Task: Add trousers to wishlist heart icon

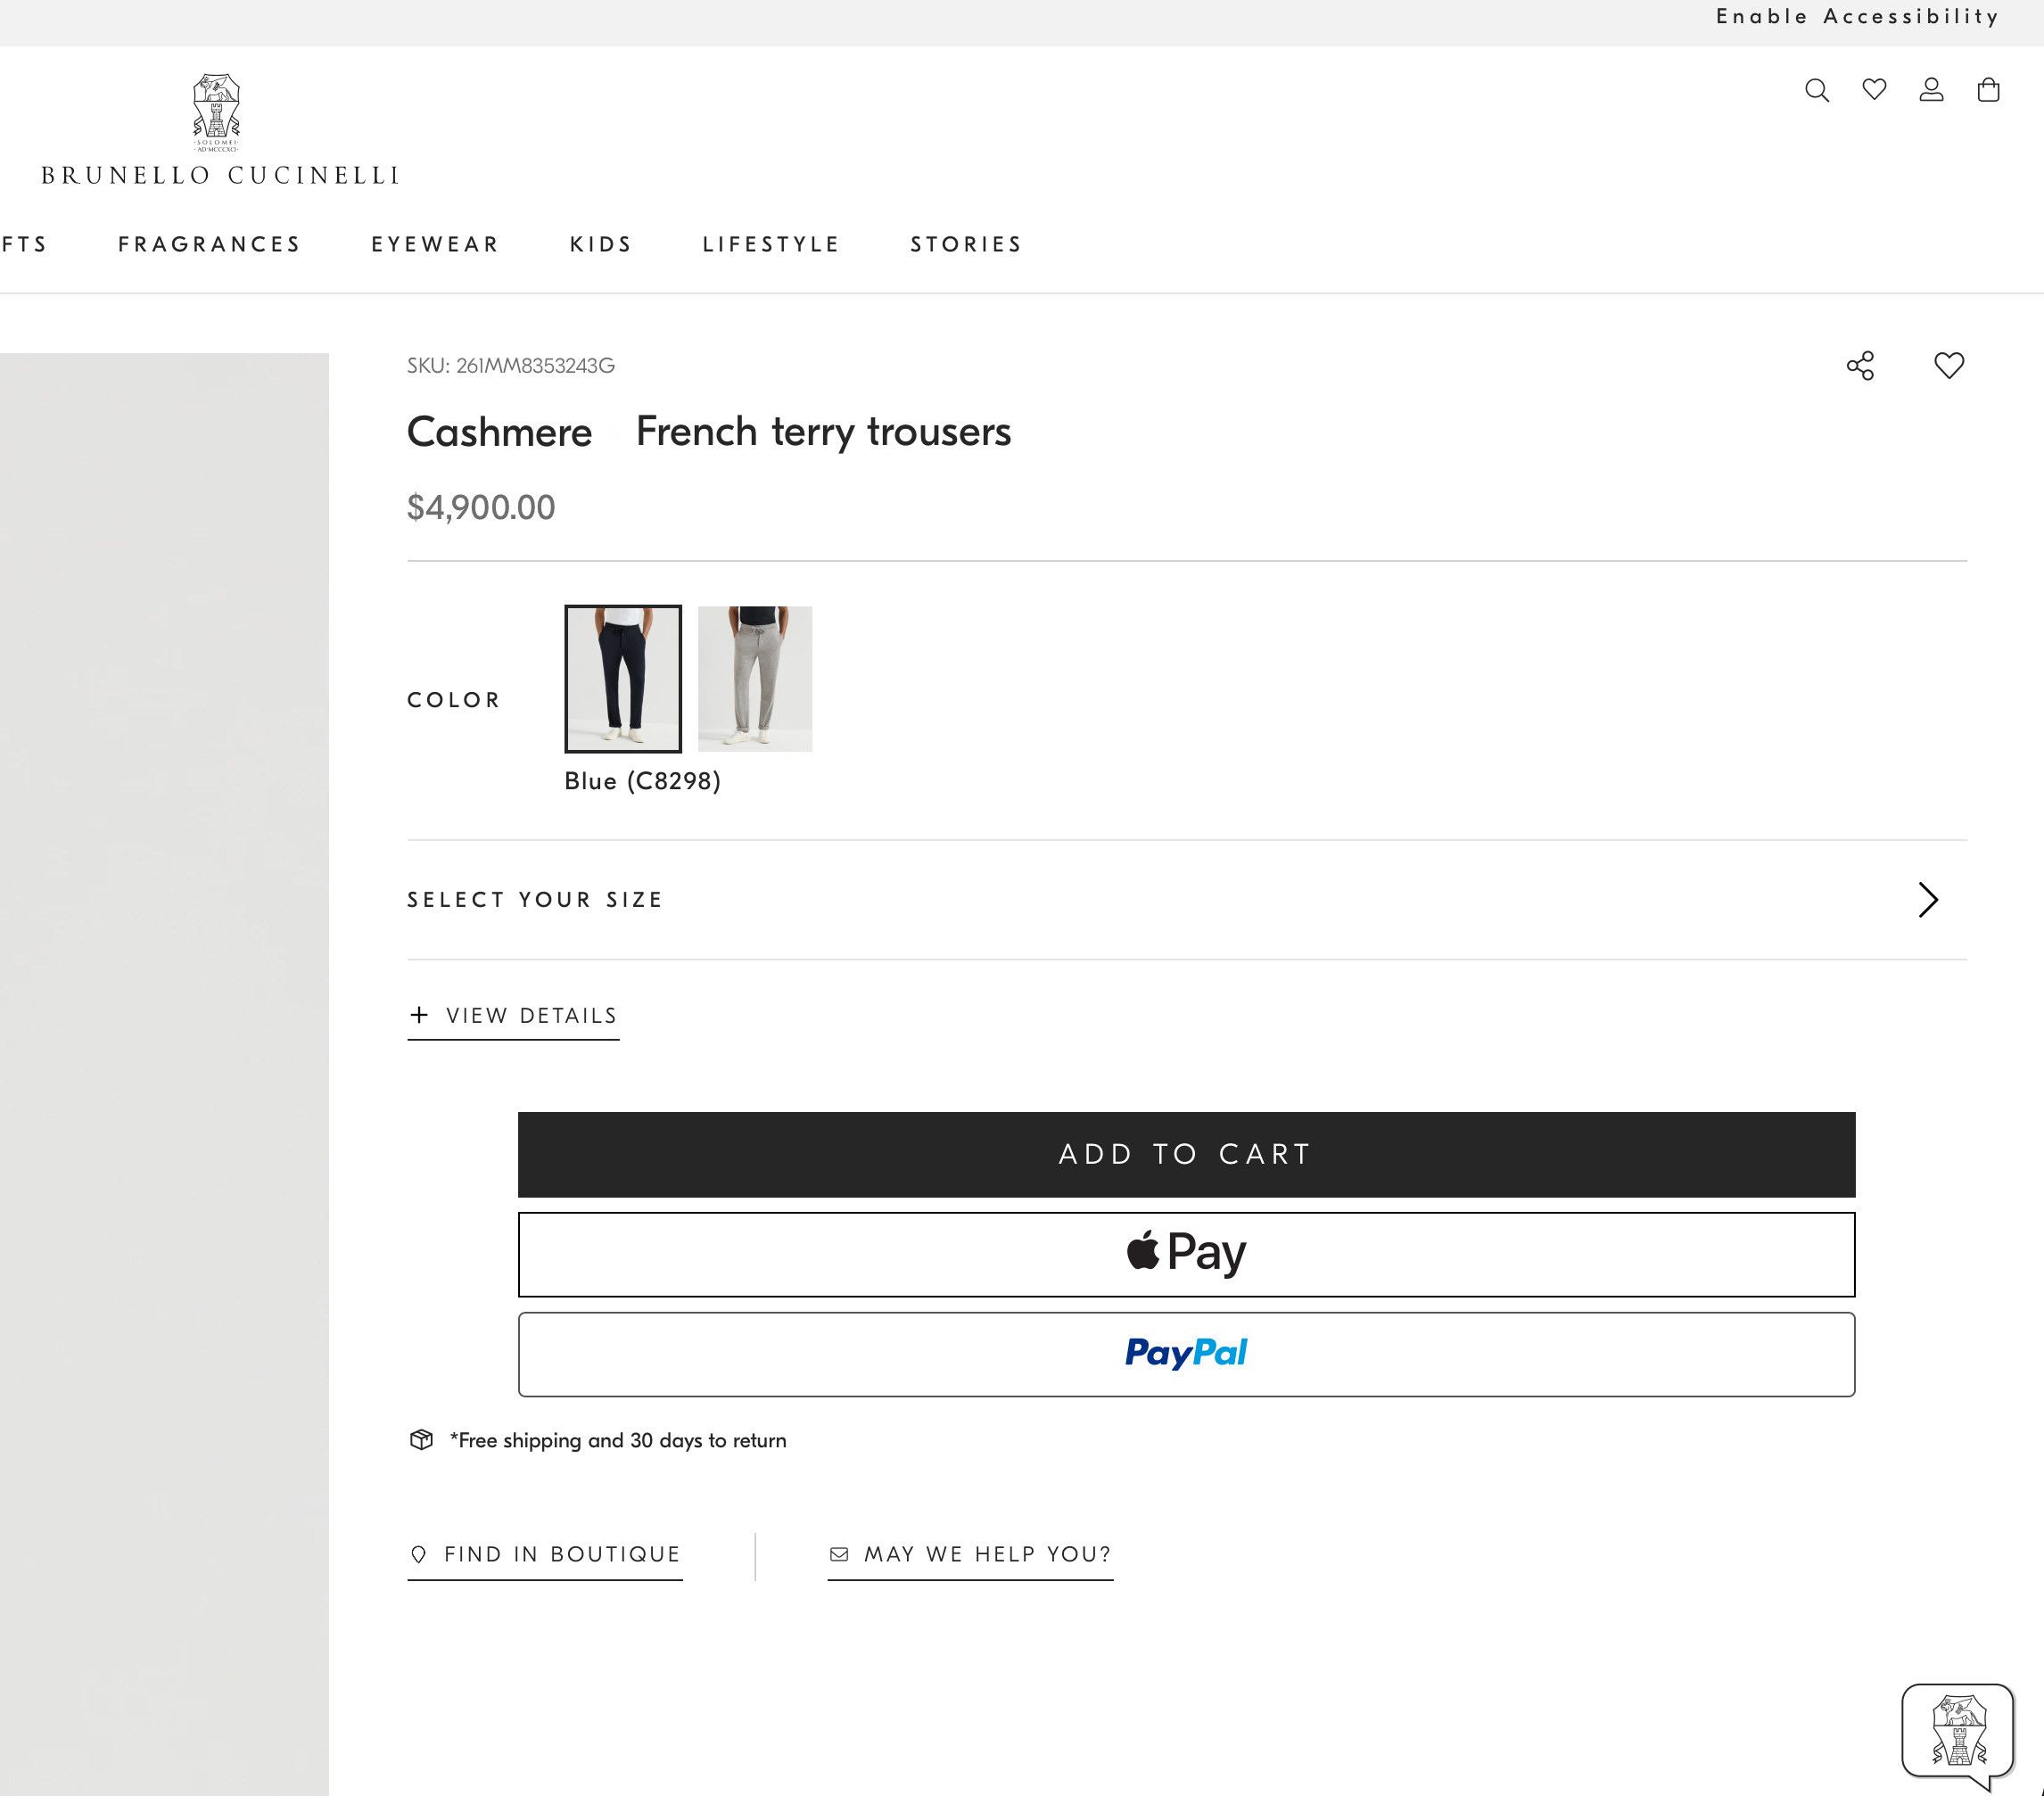Action: (x=1949, y=366)
